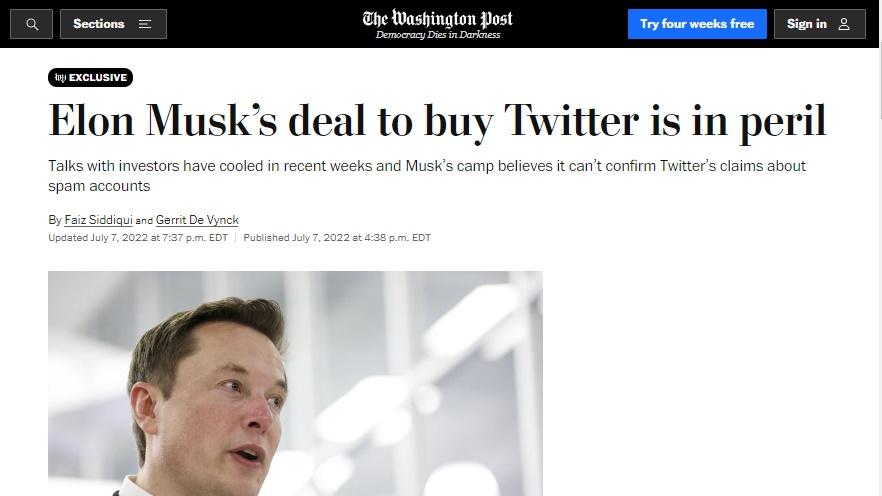Image resolution: width=882 pixels, height=496 pixels.
Task: Open search with the magnifier icon
Action: click(x=31, y=24)
